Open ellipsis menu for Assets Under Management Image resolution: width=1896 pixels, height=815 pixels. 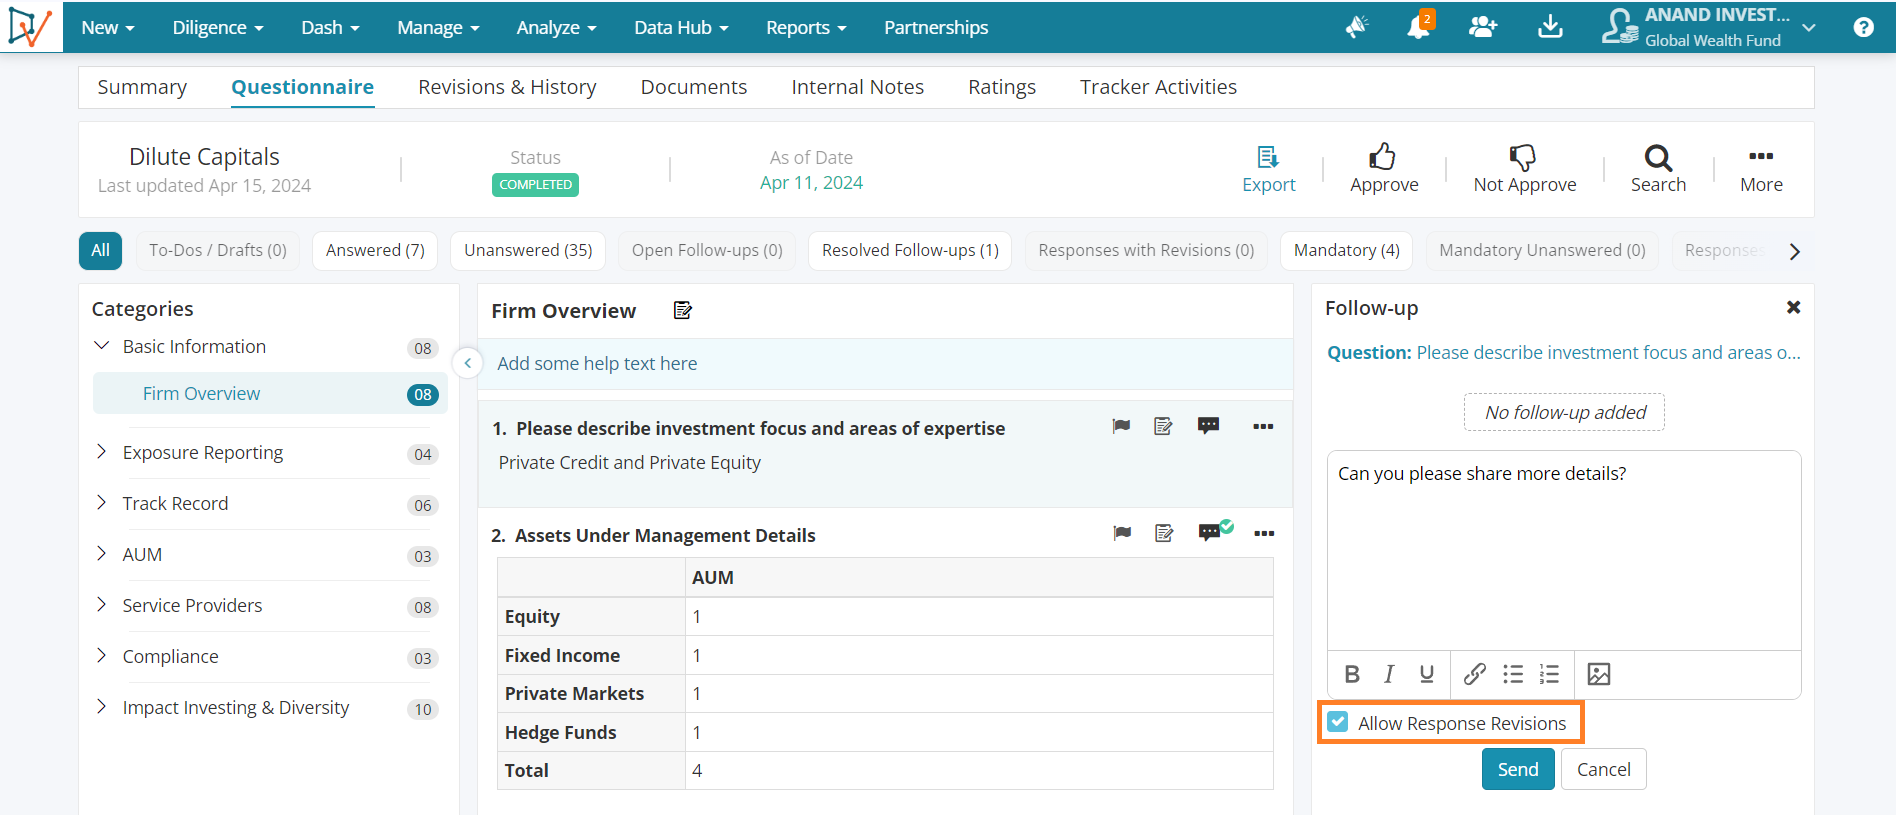click(1264, 534)
